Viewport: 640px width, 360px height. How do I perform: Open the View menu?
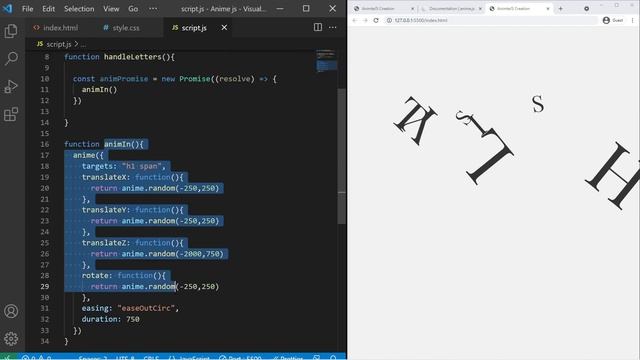tap(111, 9)
